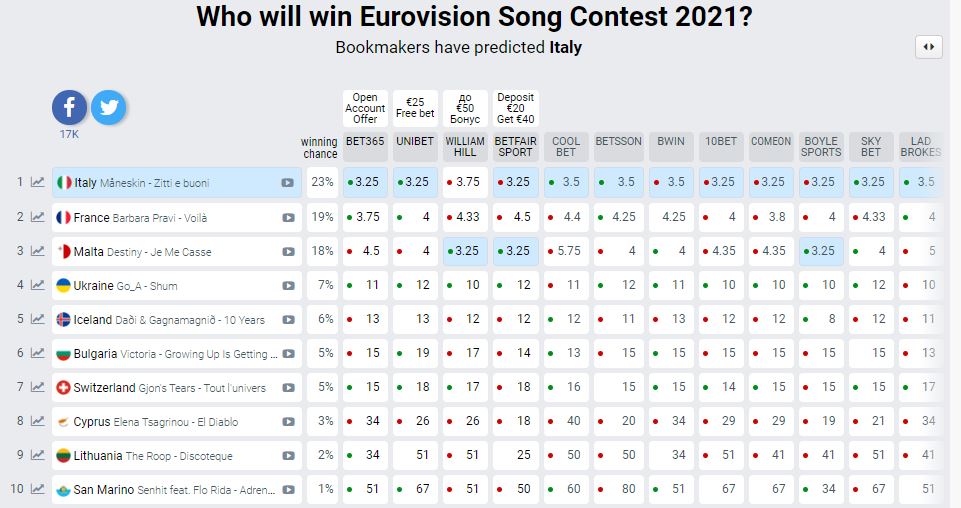The height and width of the screenshot is (508, 961).
Task: Open the chart icon for San Marino
Action: tap(38, 488)
